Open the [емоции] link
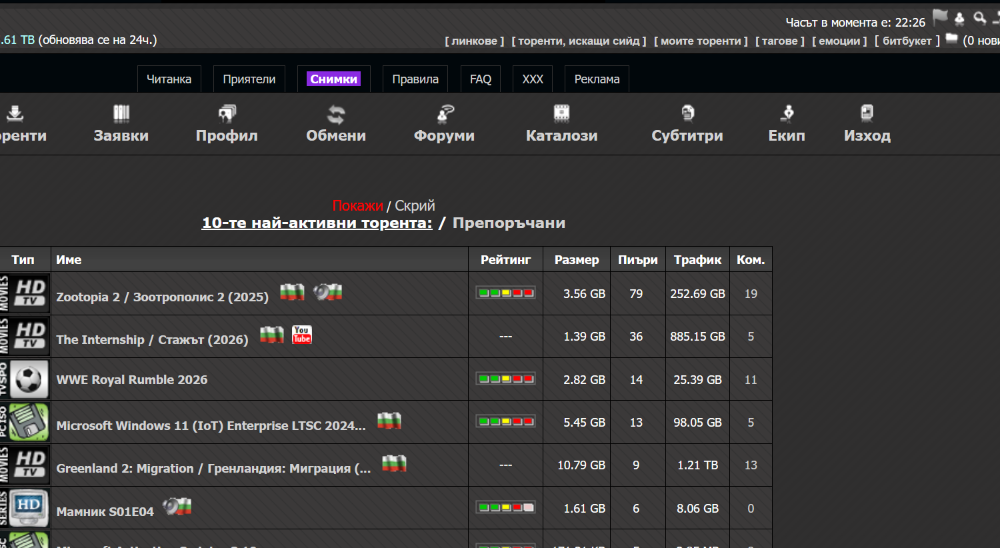The height and width of the screenshot is (548, 1000). [839, 41]
